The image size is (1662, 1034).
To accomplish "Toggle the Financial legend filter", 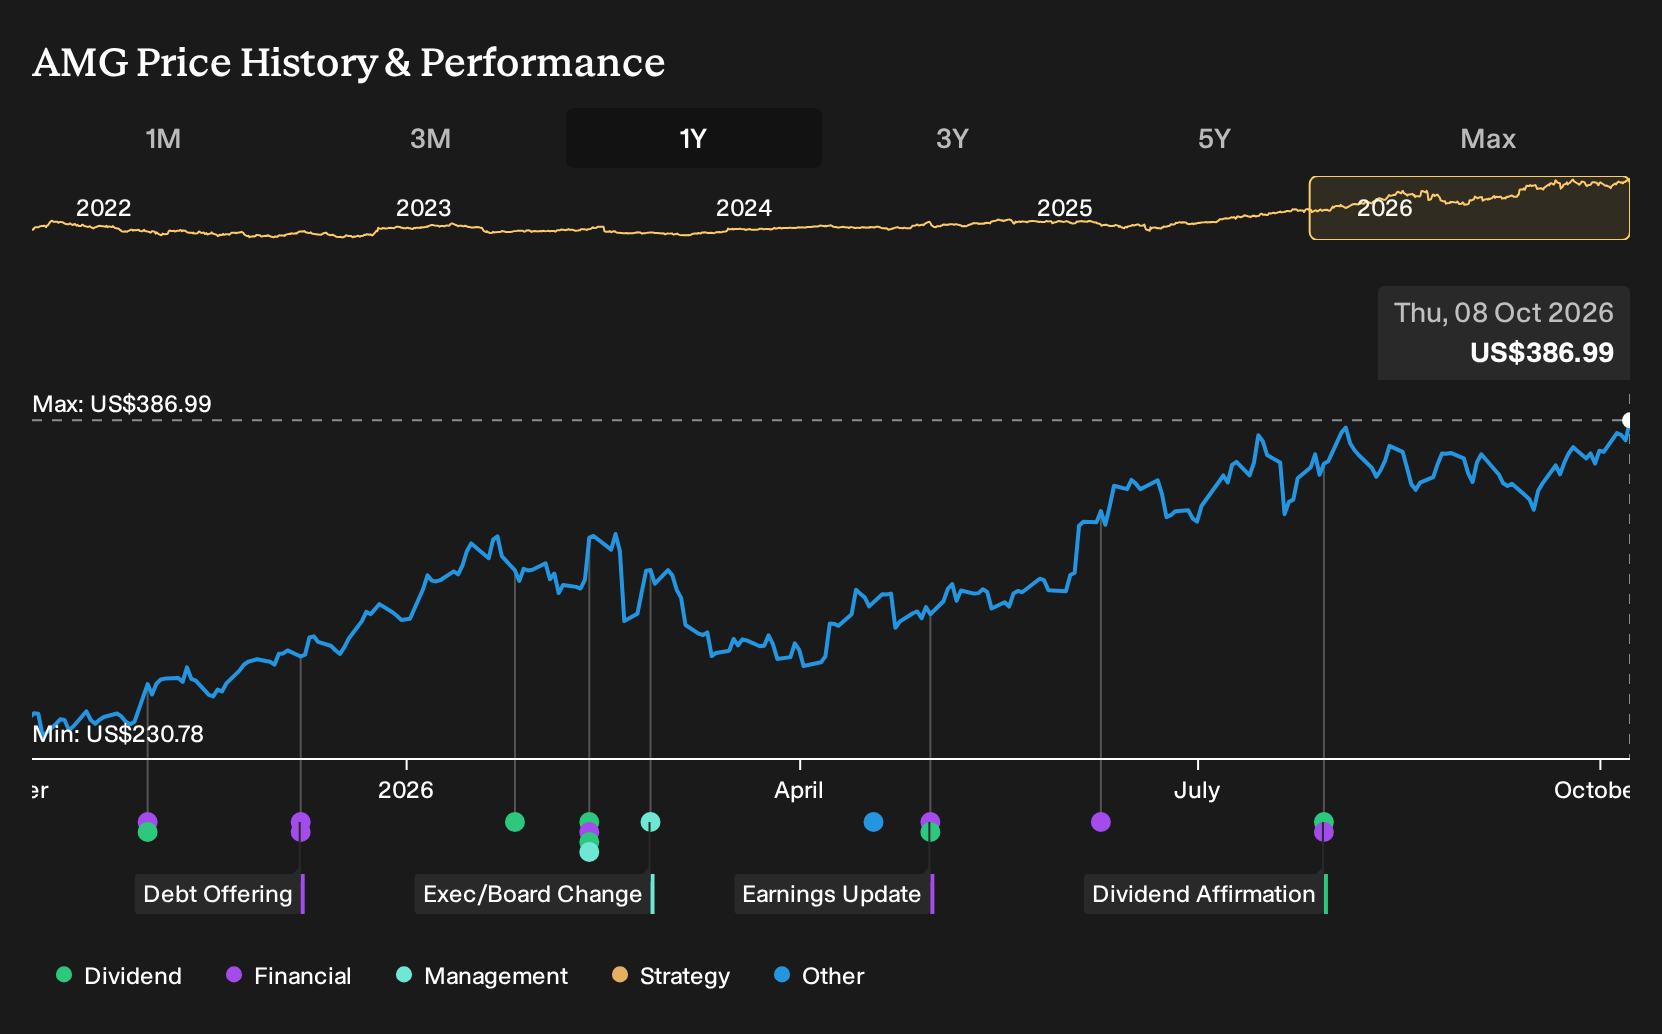I will tap(289, 976).
